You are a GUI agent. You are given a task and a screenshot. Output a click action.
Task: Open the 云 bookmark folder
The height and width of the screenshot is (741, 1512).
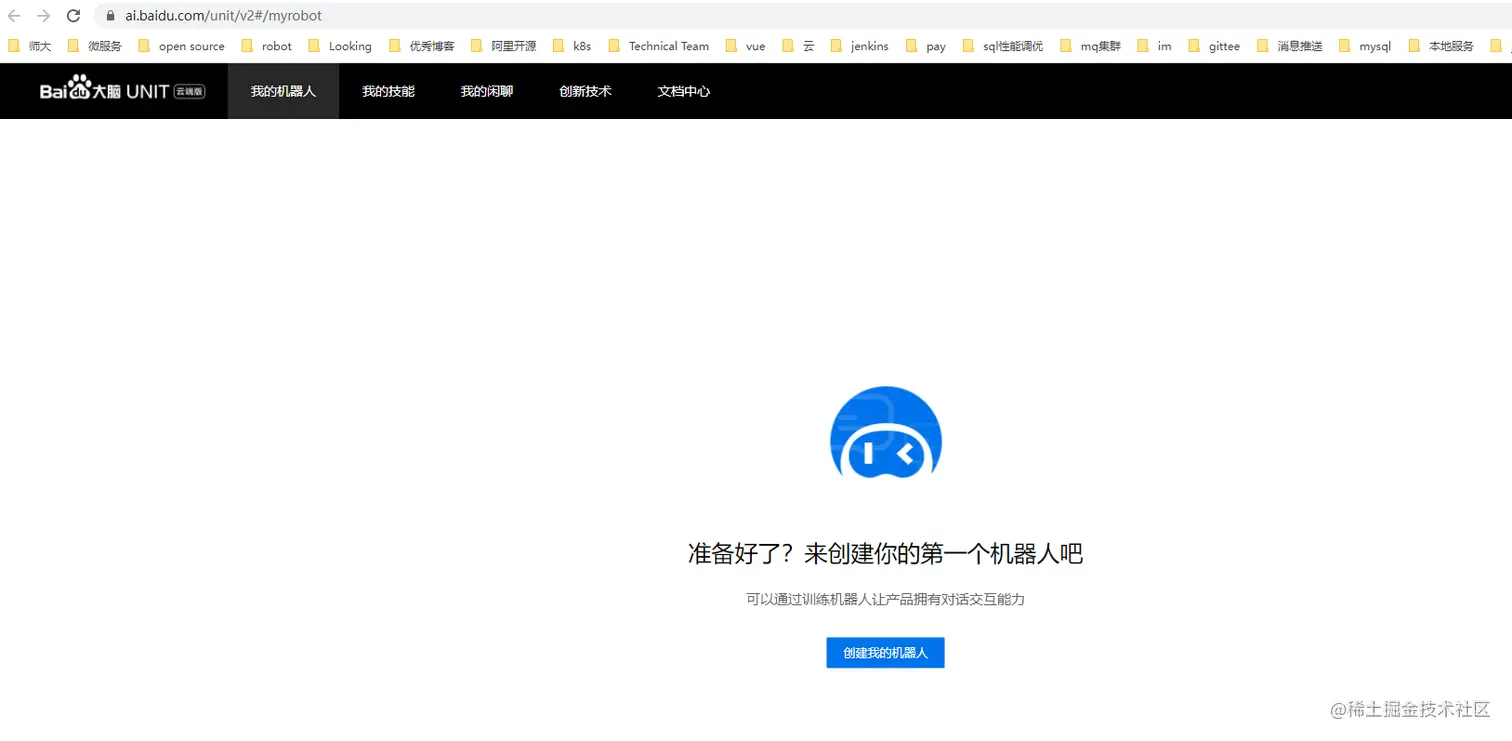coord(798,46)
